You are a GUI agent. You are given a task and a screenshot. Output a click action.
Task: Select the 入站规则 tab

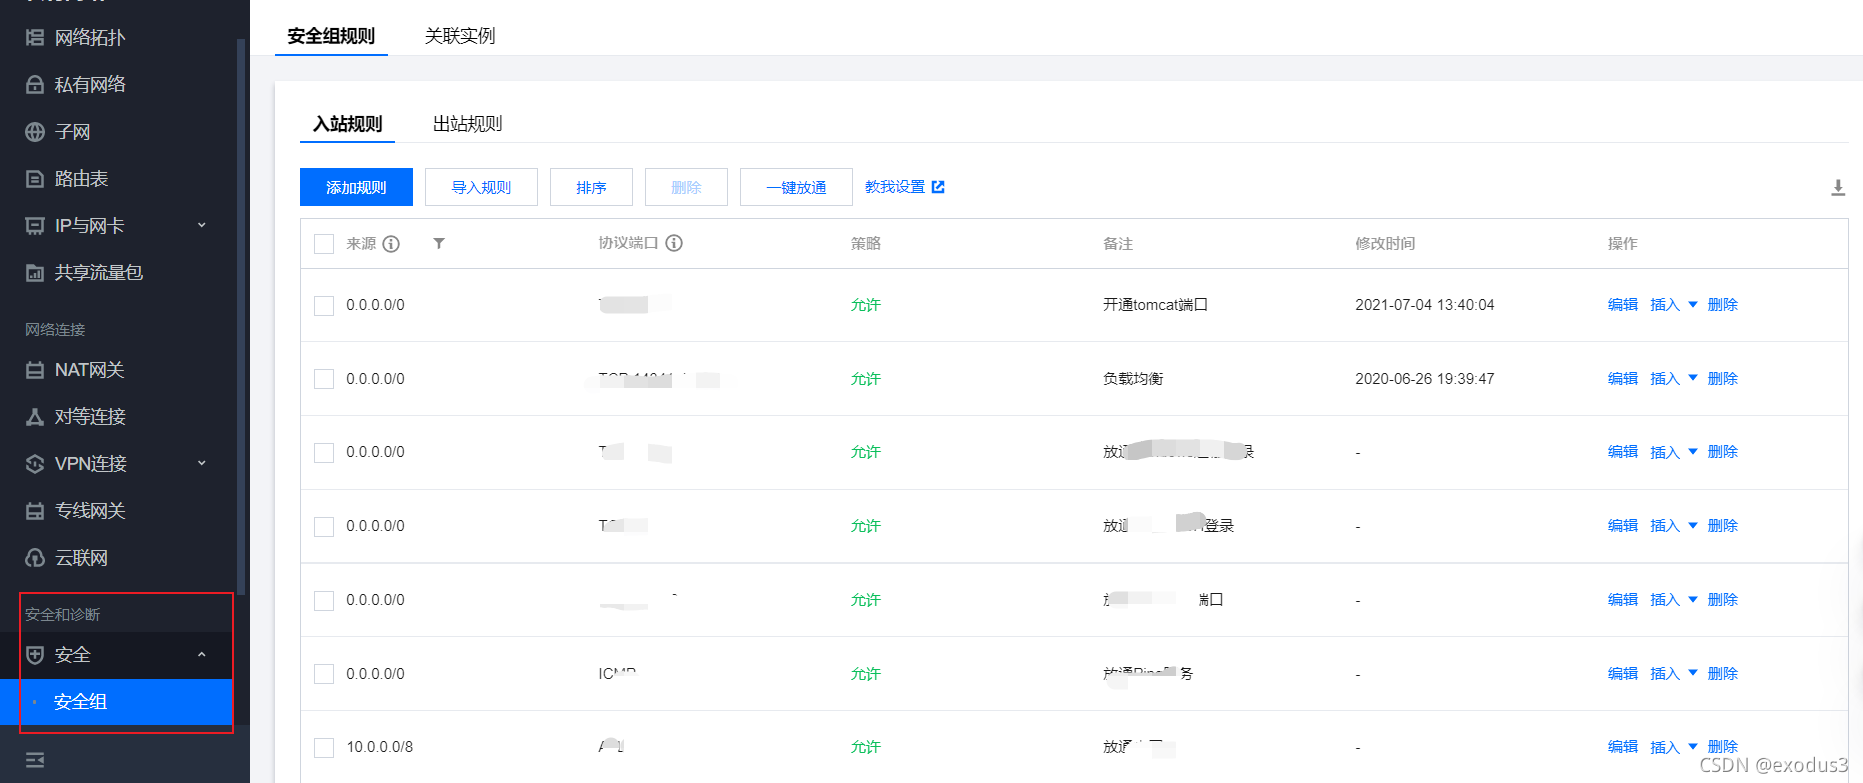[x=347, y=124]
